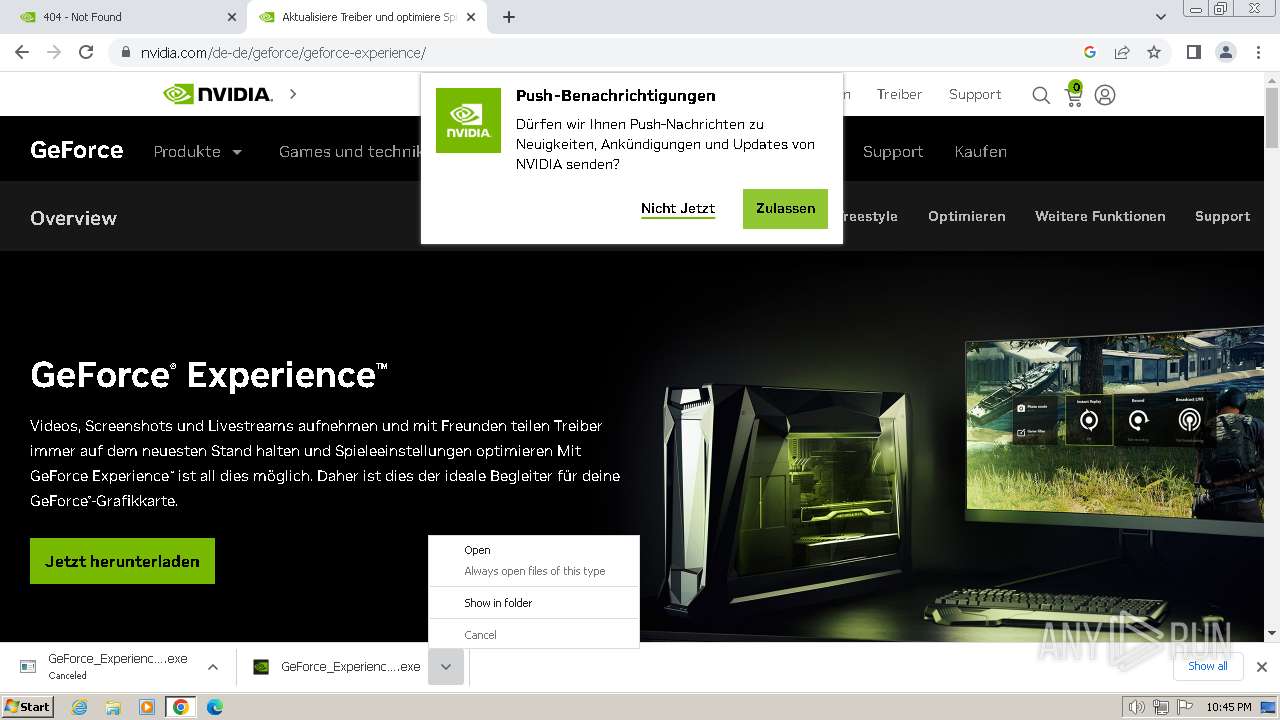Screen dimensions: 1280x720
Task: Click Zulassen to allow notifications
Action: click(x=785, y=208)
